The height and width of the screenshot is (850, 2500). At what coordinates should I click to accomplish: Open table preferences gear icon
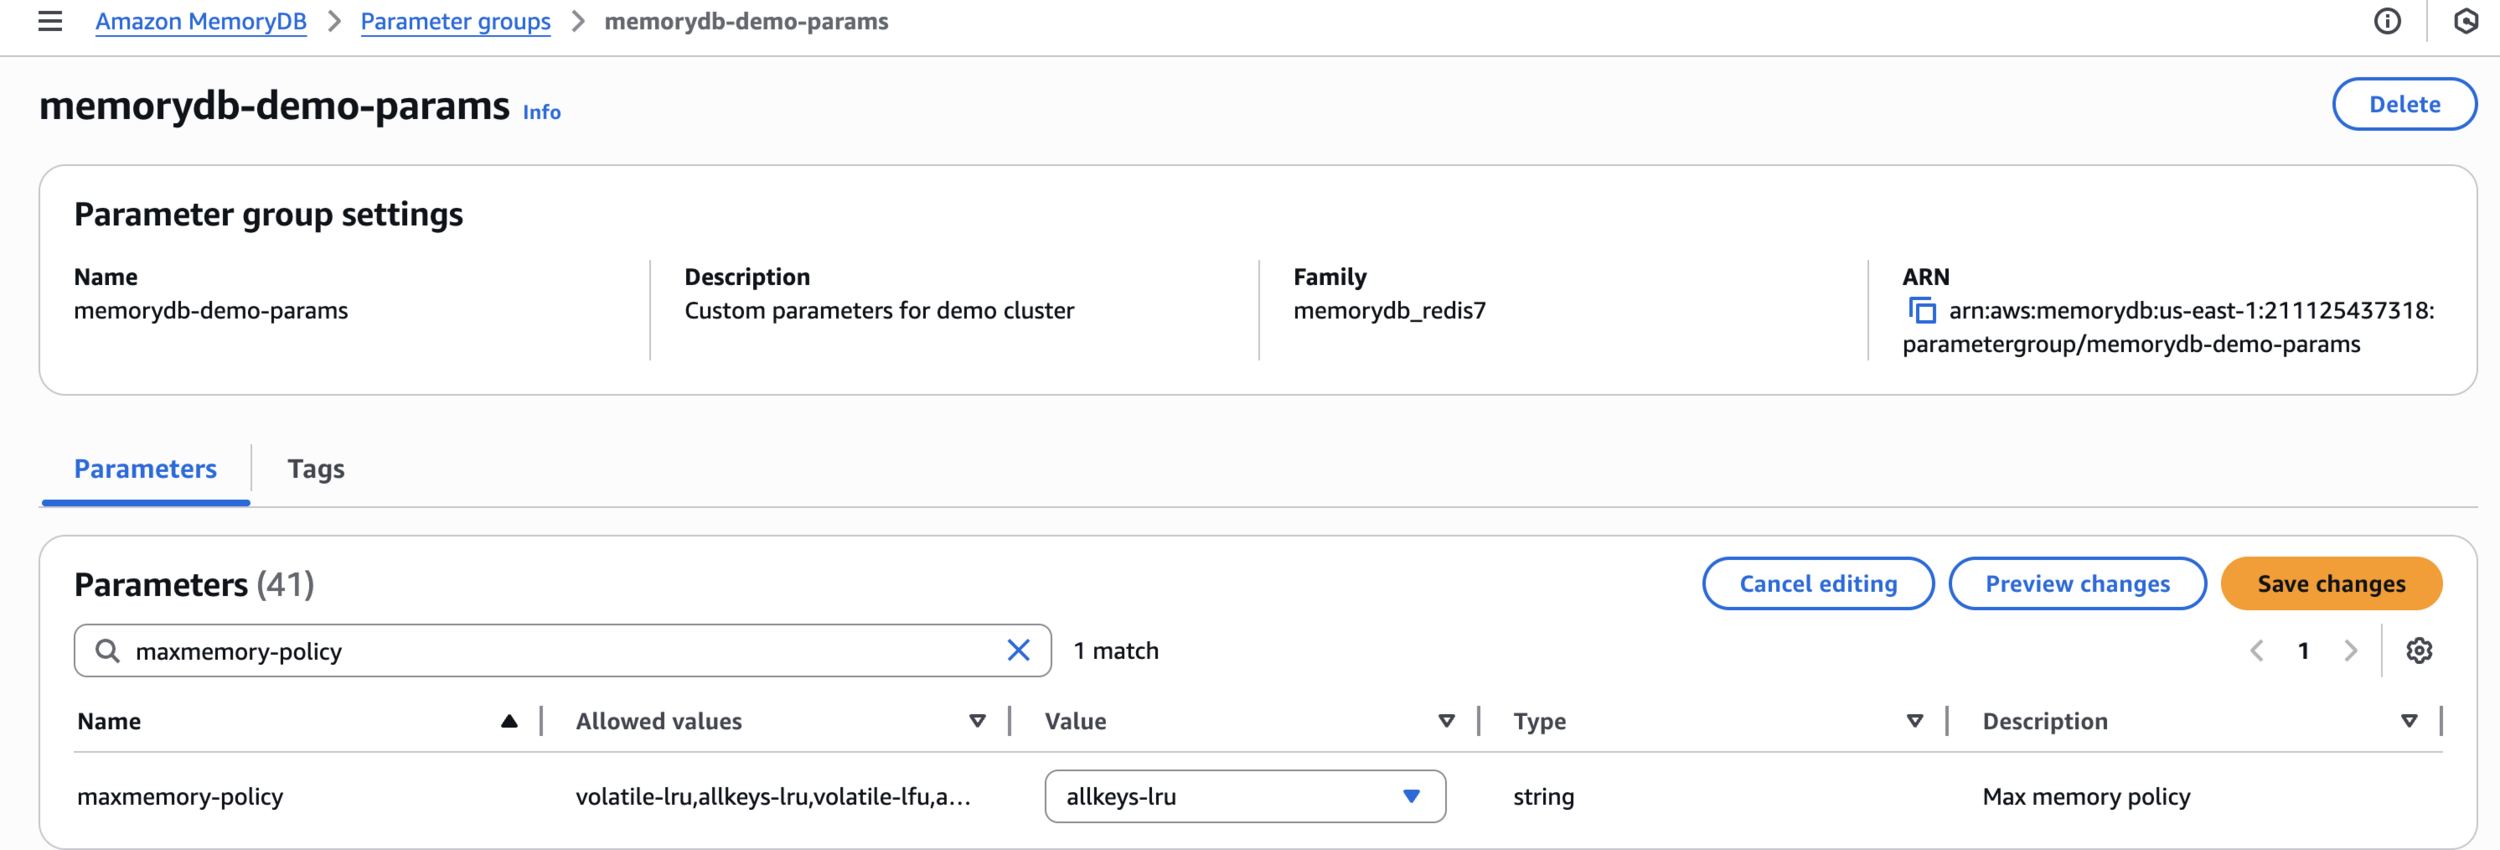click(x=2419, y=651)
